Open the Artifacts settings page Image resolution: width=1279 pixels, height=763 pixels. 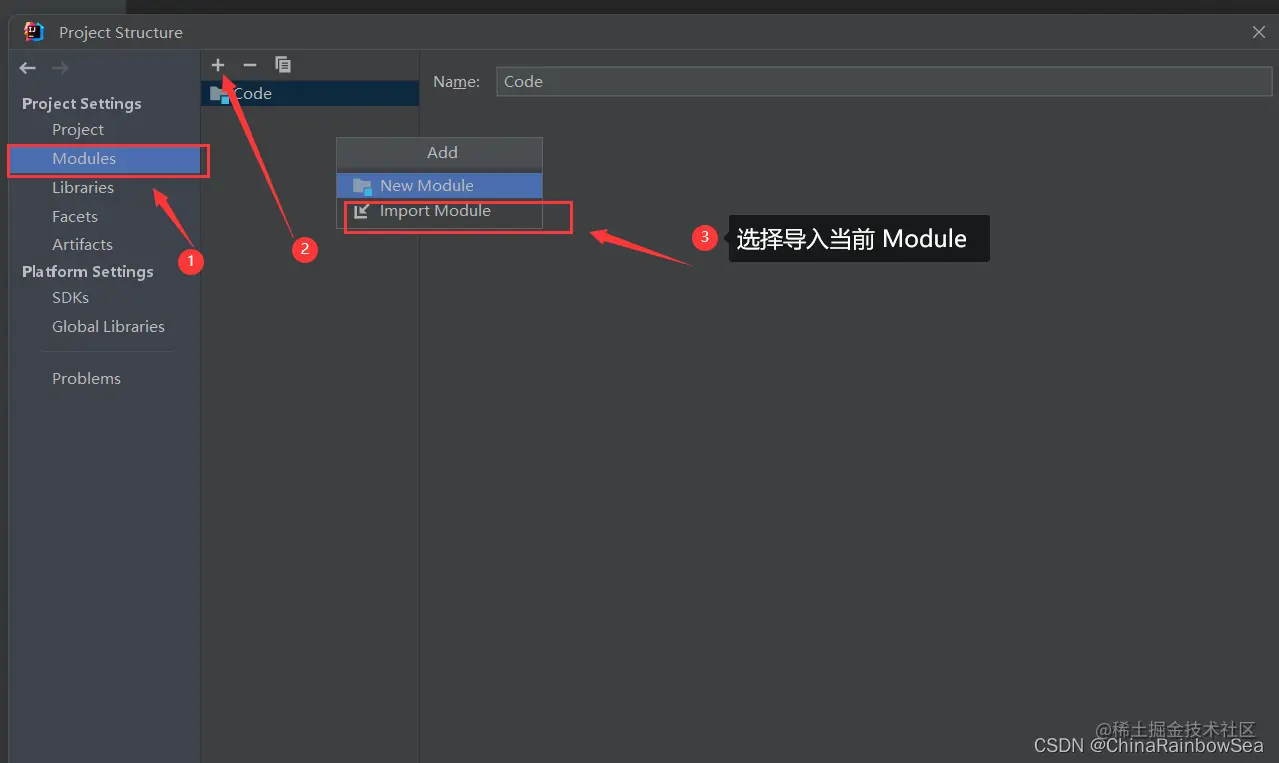coord(82,245)
